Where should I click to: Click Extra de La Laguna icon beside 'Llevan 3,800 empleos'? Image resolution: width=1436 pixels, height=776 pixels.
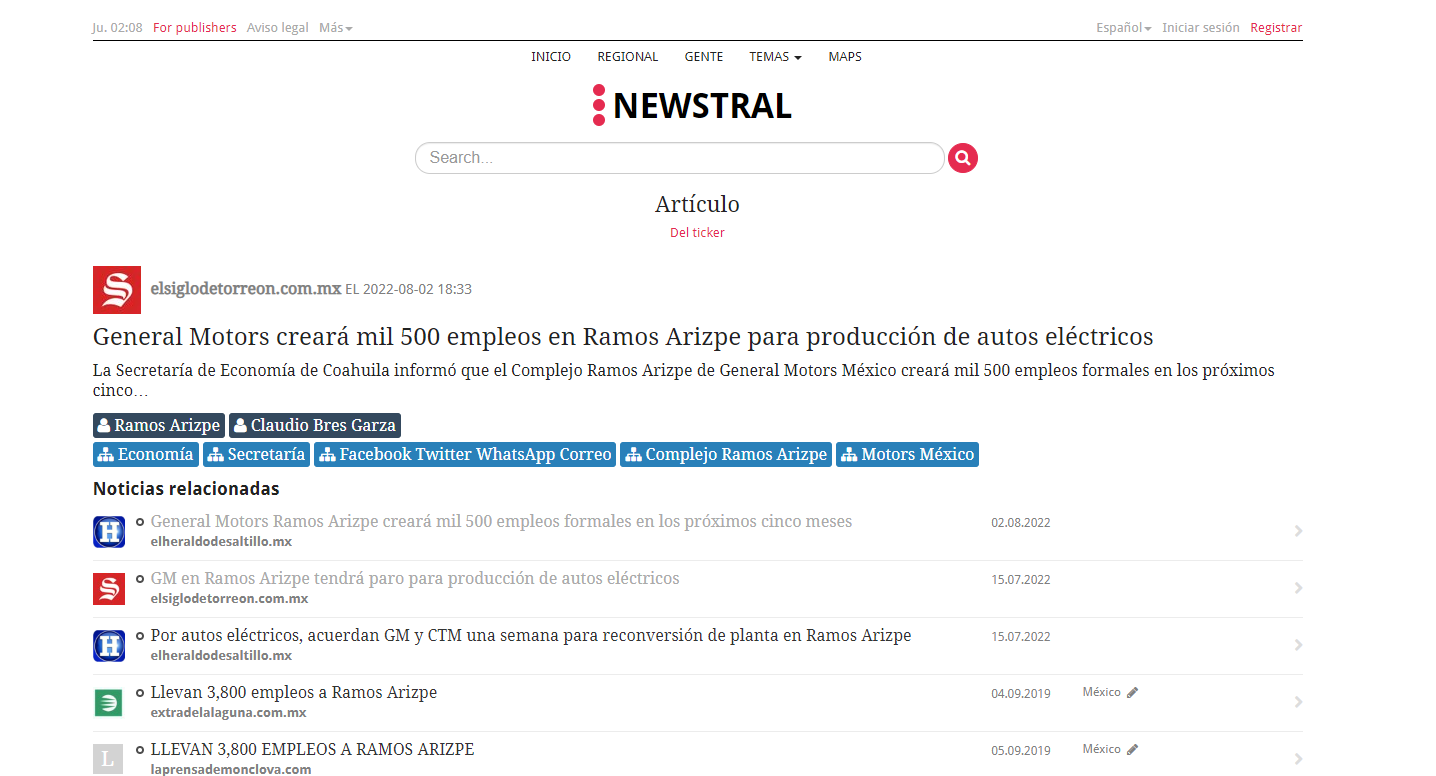point(108,703)
